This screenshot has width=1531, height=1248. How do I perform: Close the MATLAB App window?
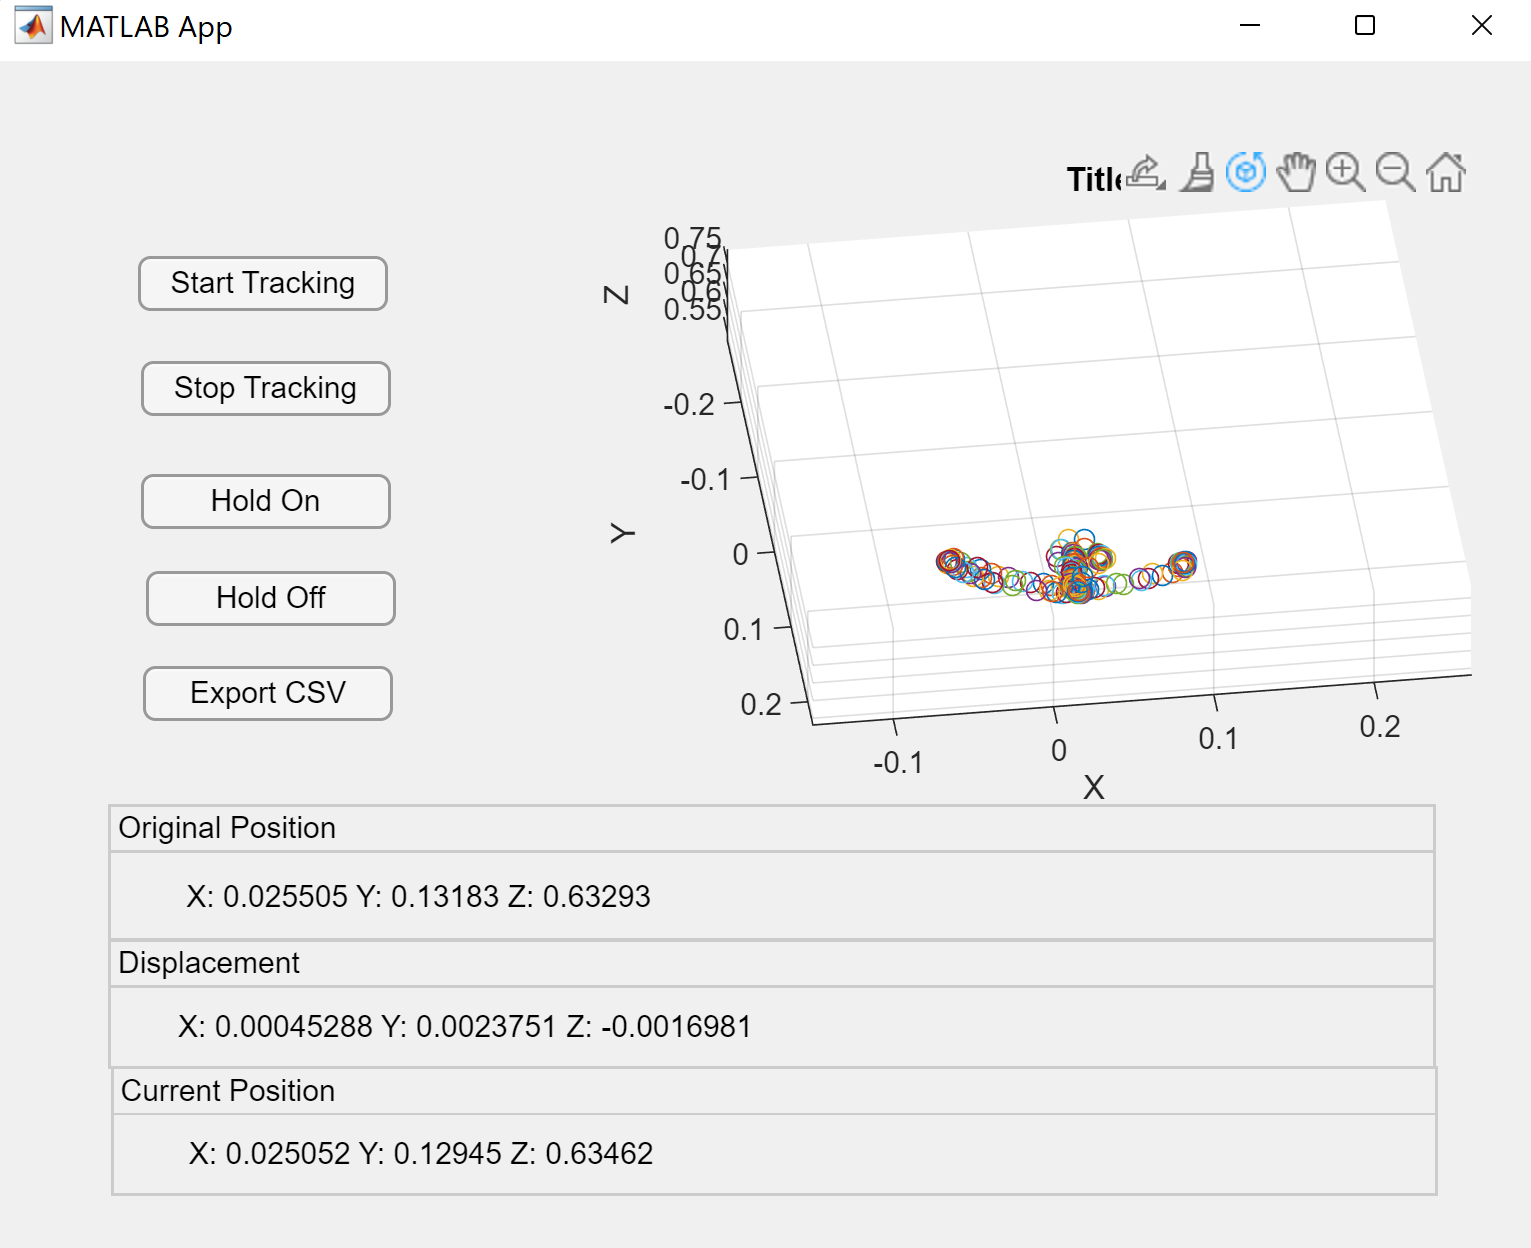click(1482, 26)
